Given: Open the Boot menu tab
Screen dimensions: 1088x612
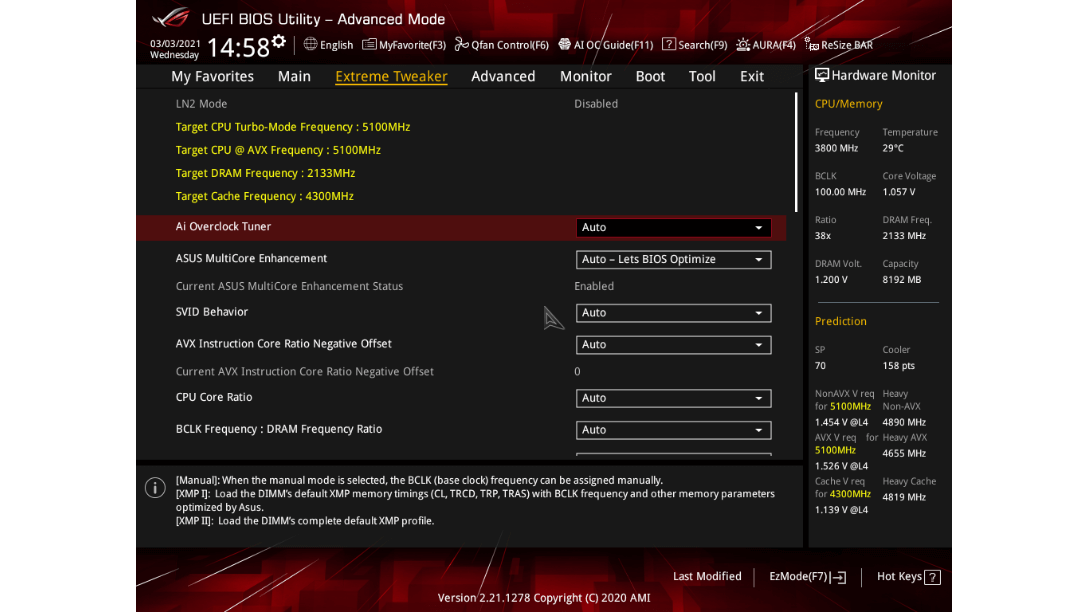Looking at the screenshot, I should [x=650, y=75].
